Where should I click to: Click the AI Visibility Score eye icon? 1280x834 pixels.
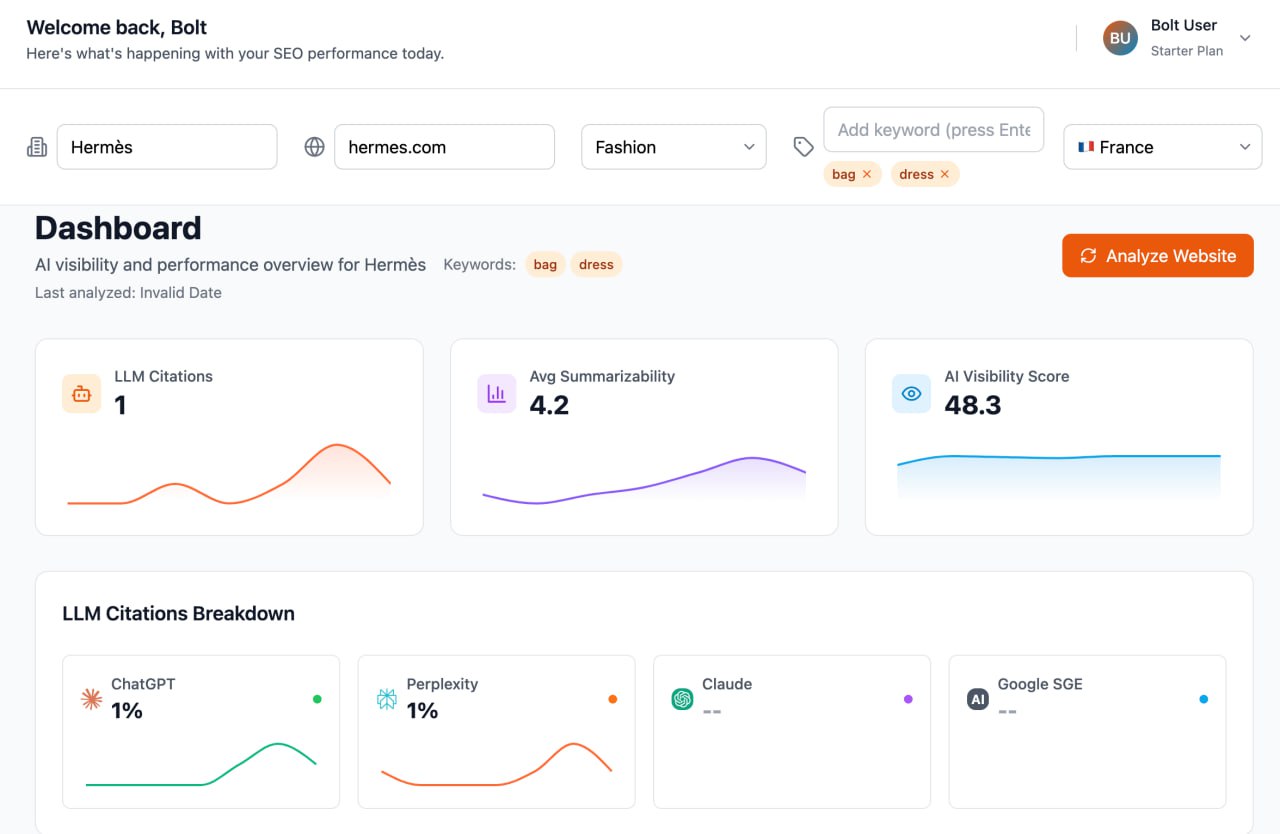(x=911, y=394)
